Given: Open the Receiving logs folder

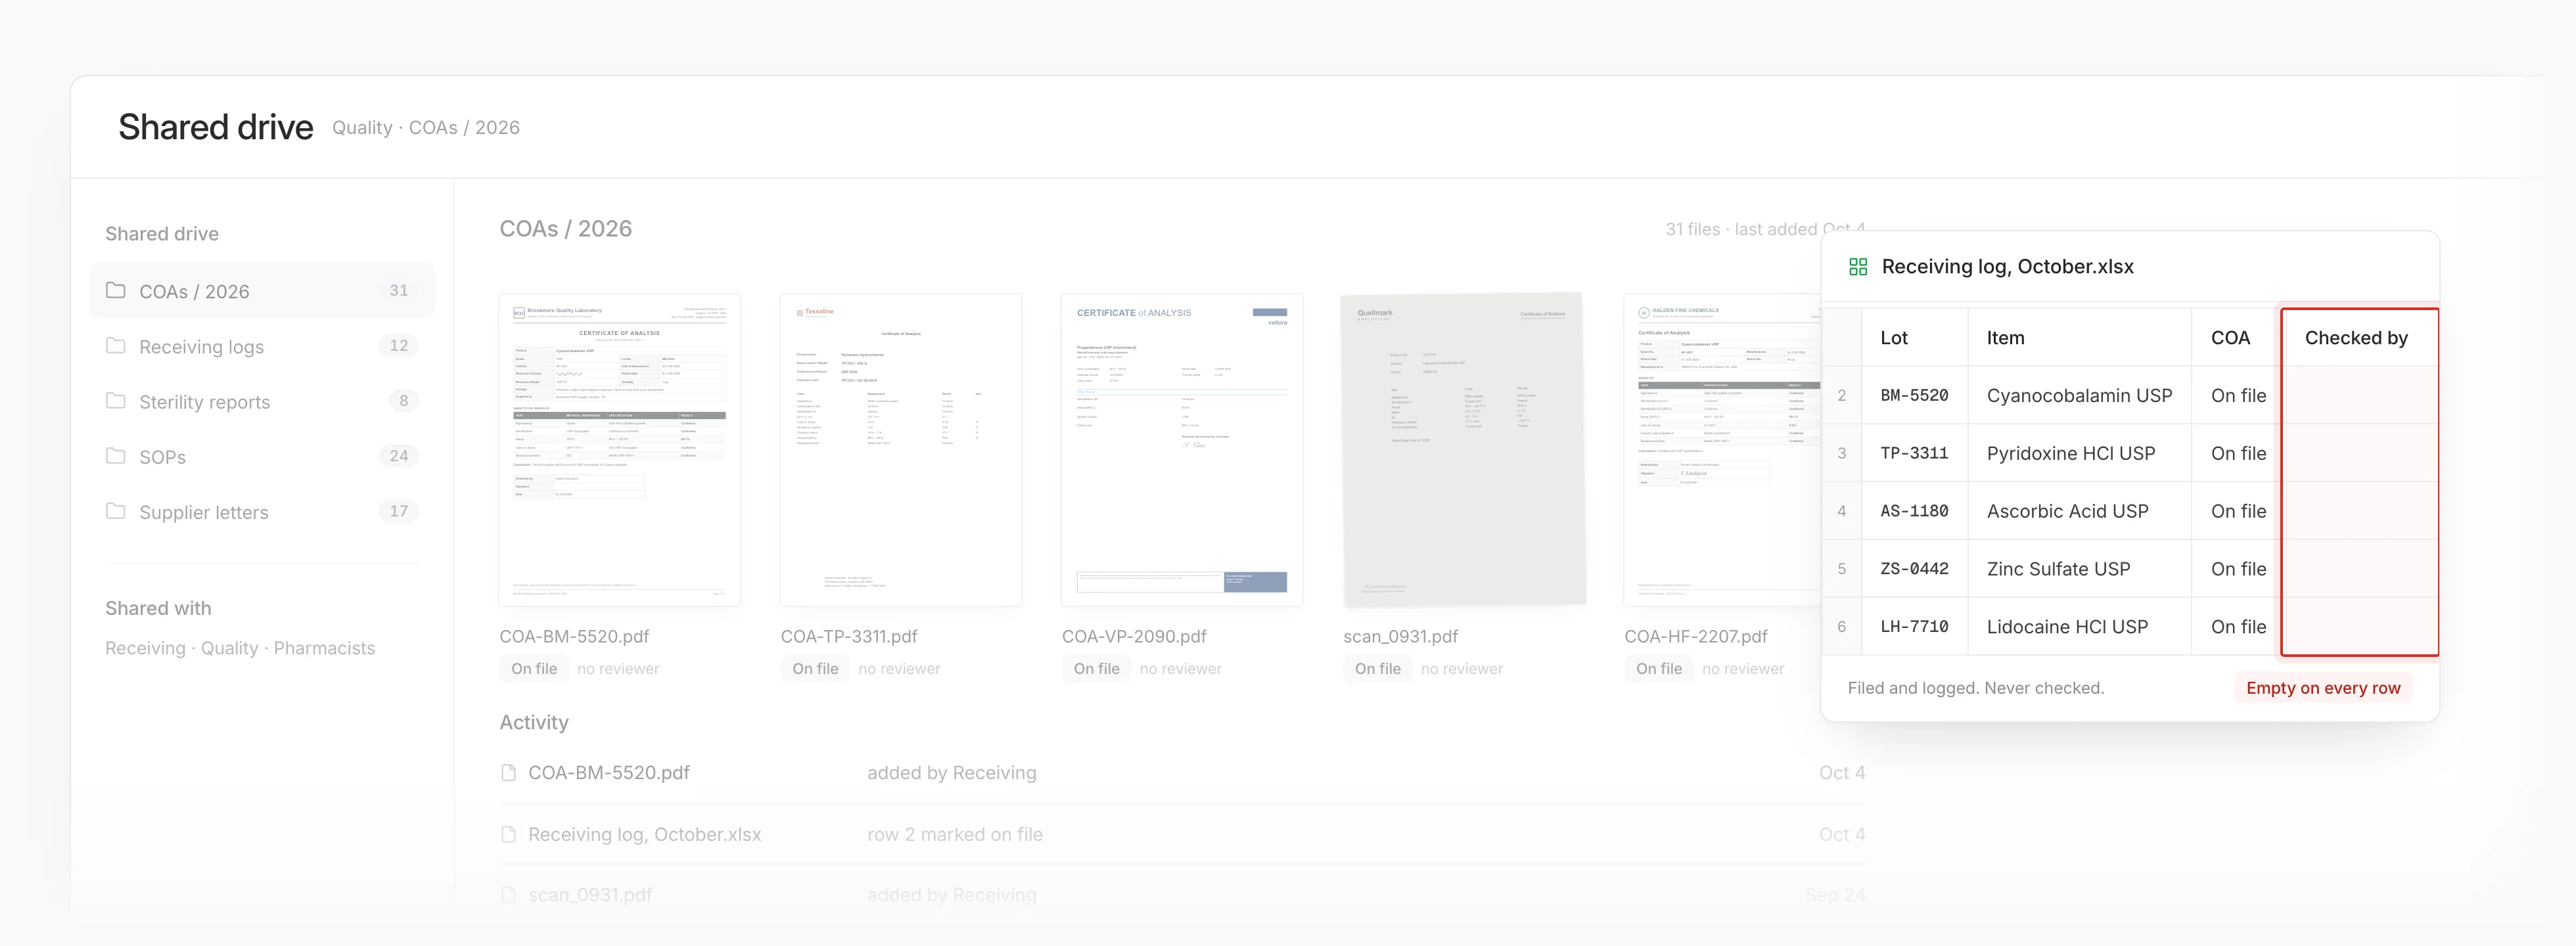Looking at the screenshot, I should coord(262,346).
